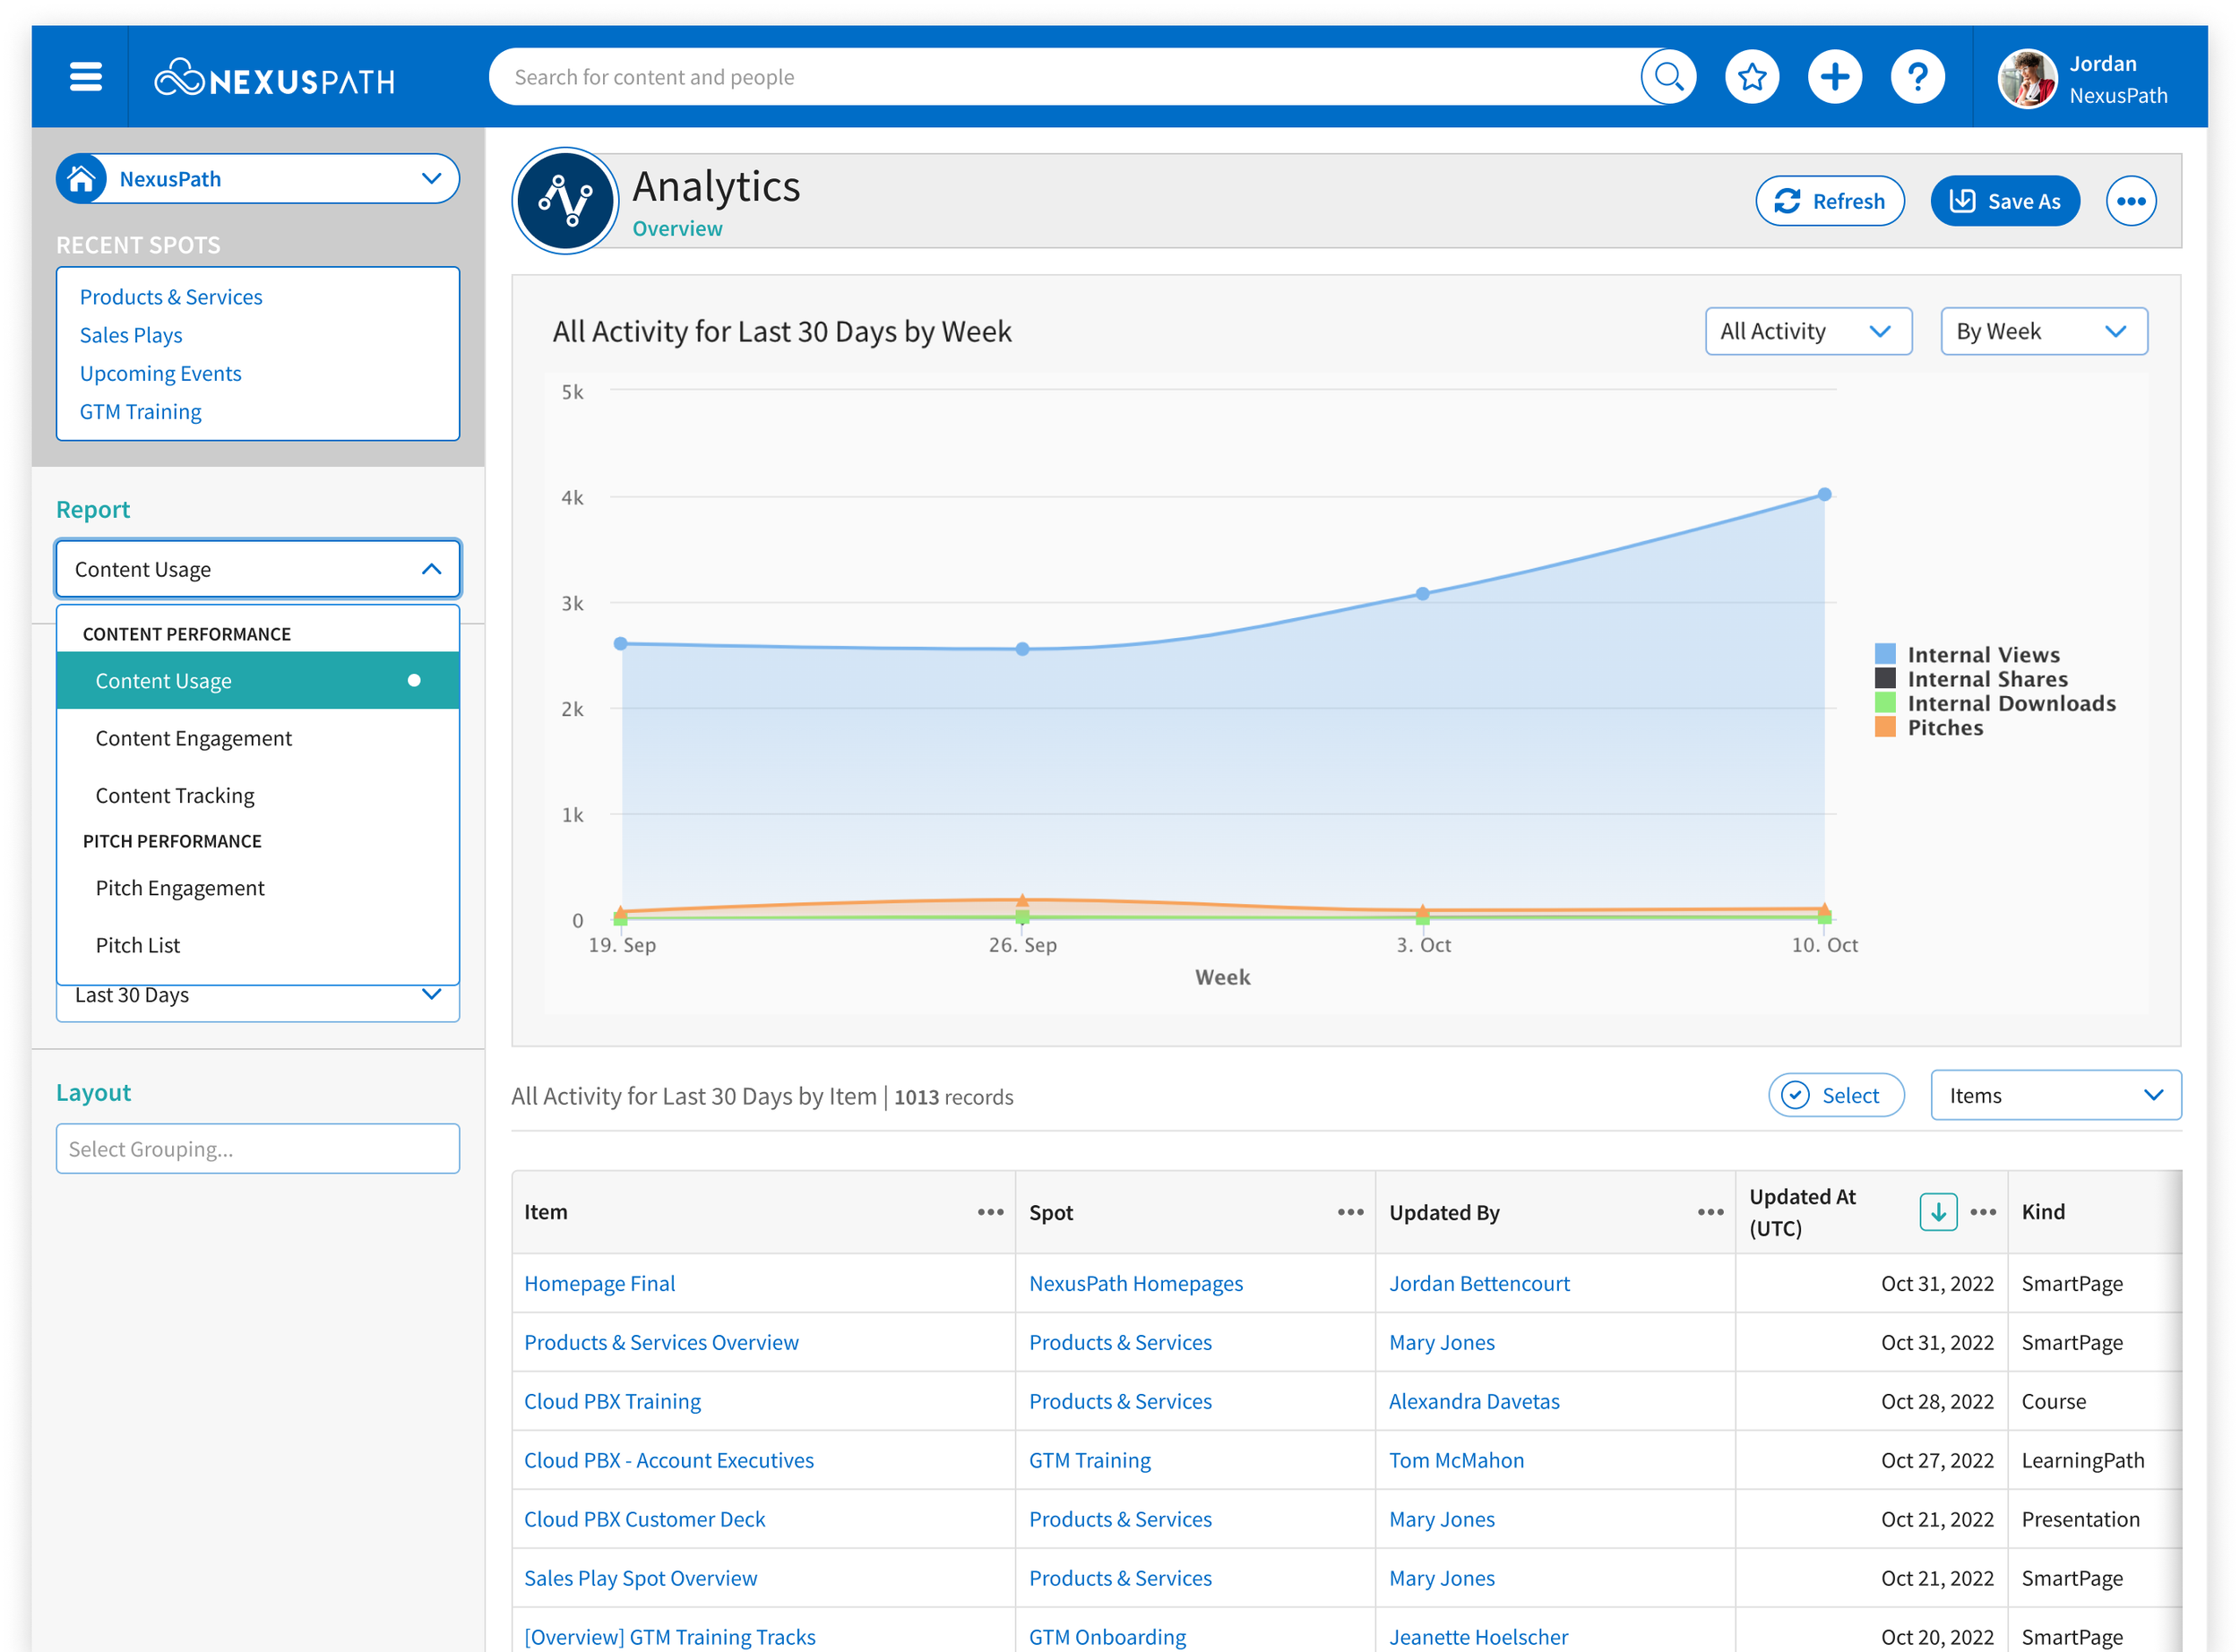Toggle Internal Downloads legend series
The image size is (2240, 1652).
[x=2010, y=704]
